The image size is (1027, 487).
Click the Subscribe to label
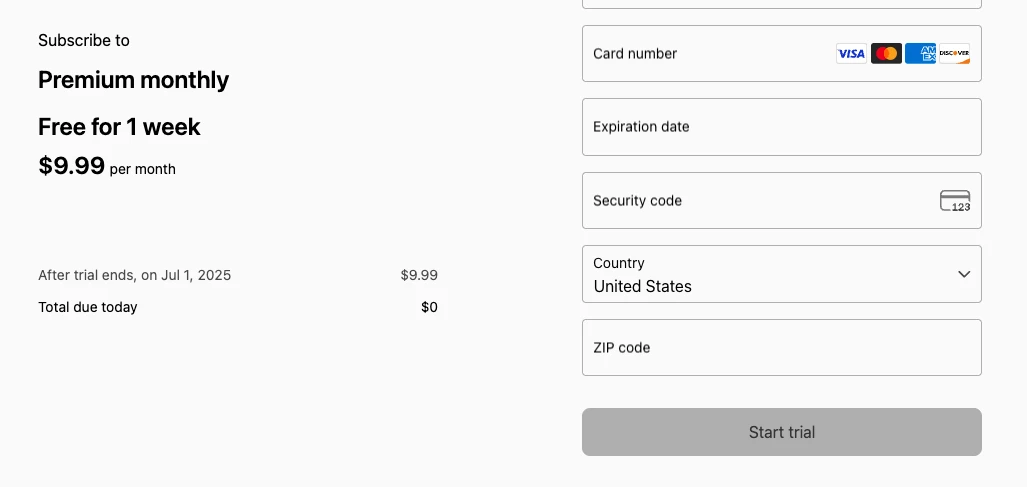pos(84,41)
